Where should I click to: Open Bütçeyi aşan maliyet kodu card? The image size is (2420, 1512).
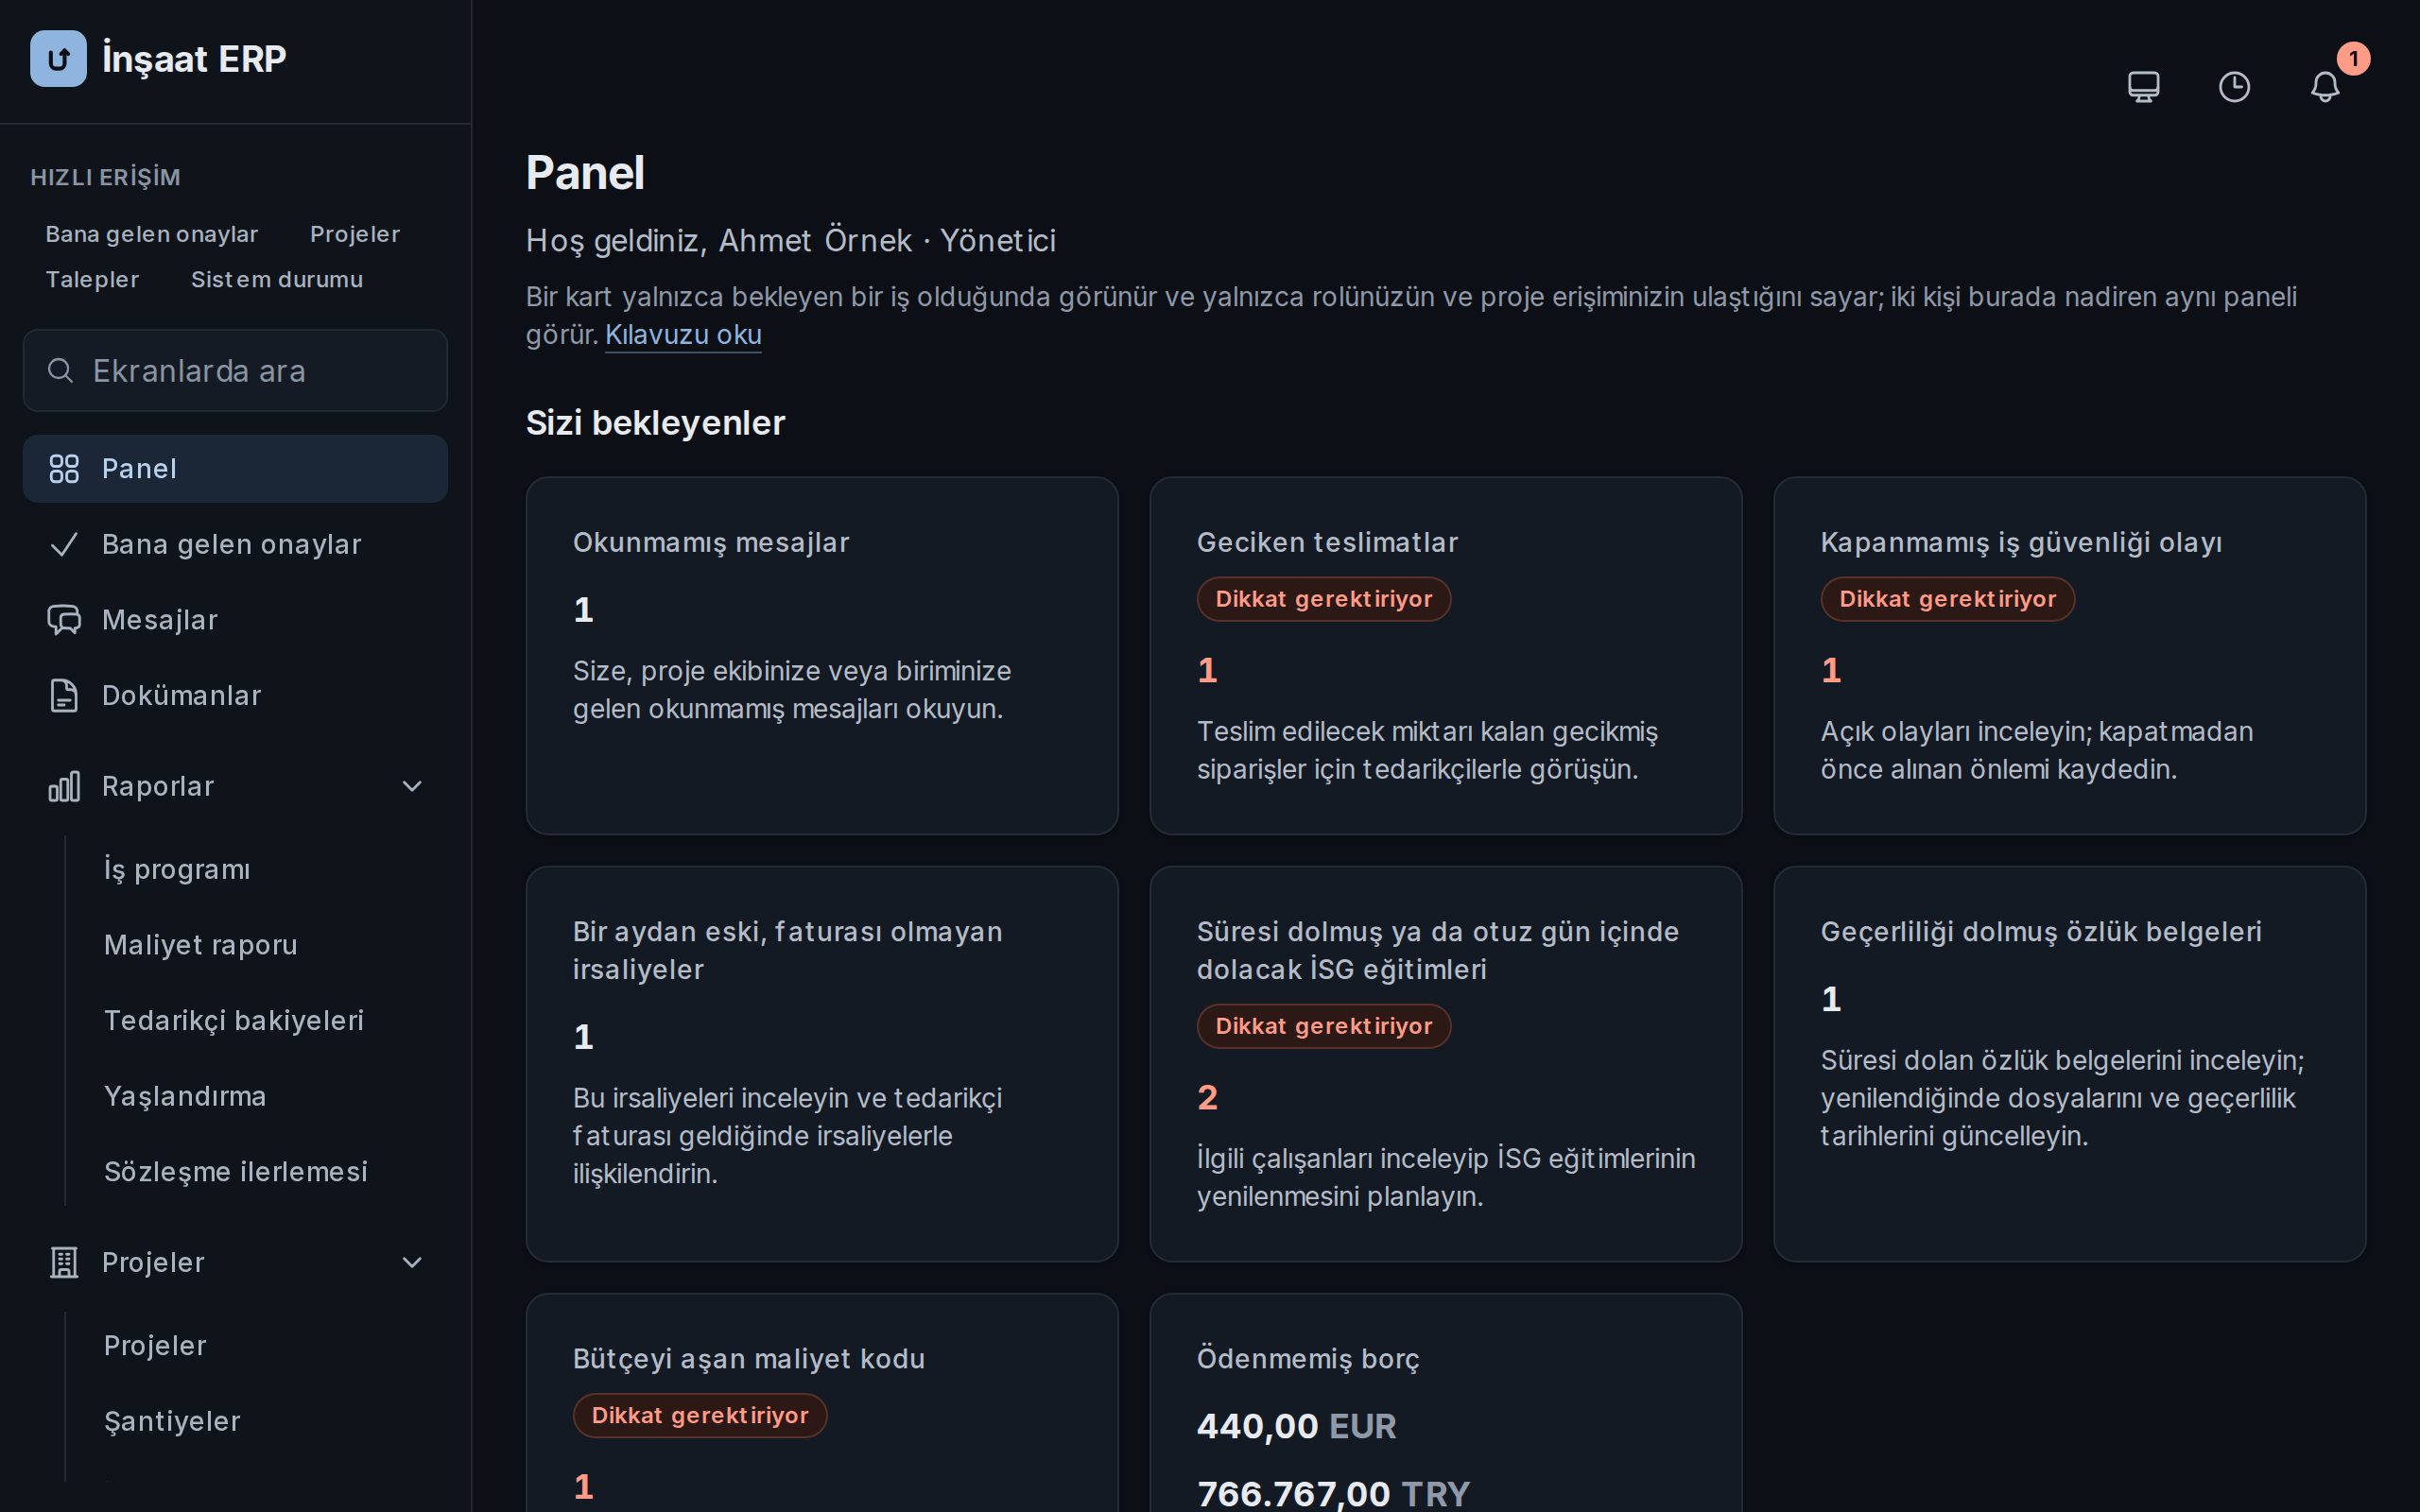[x=822, y=1403]
